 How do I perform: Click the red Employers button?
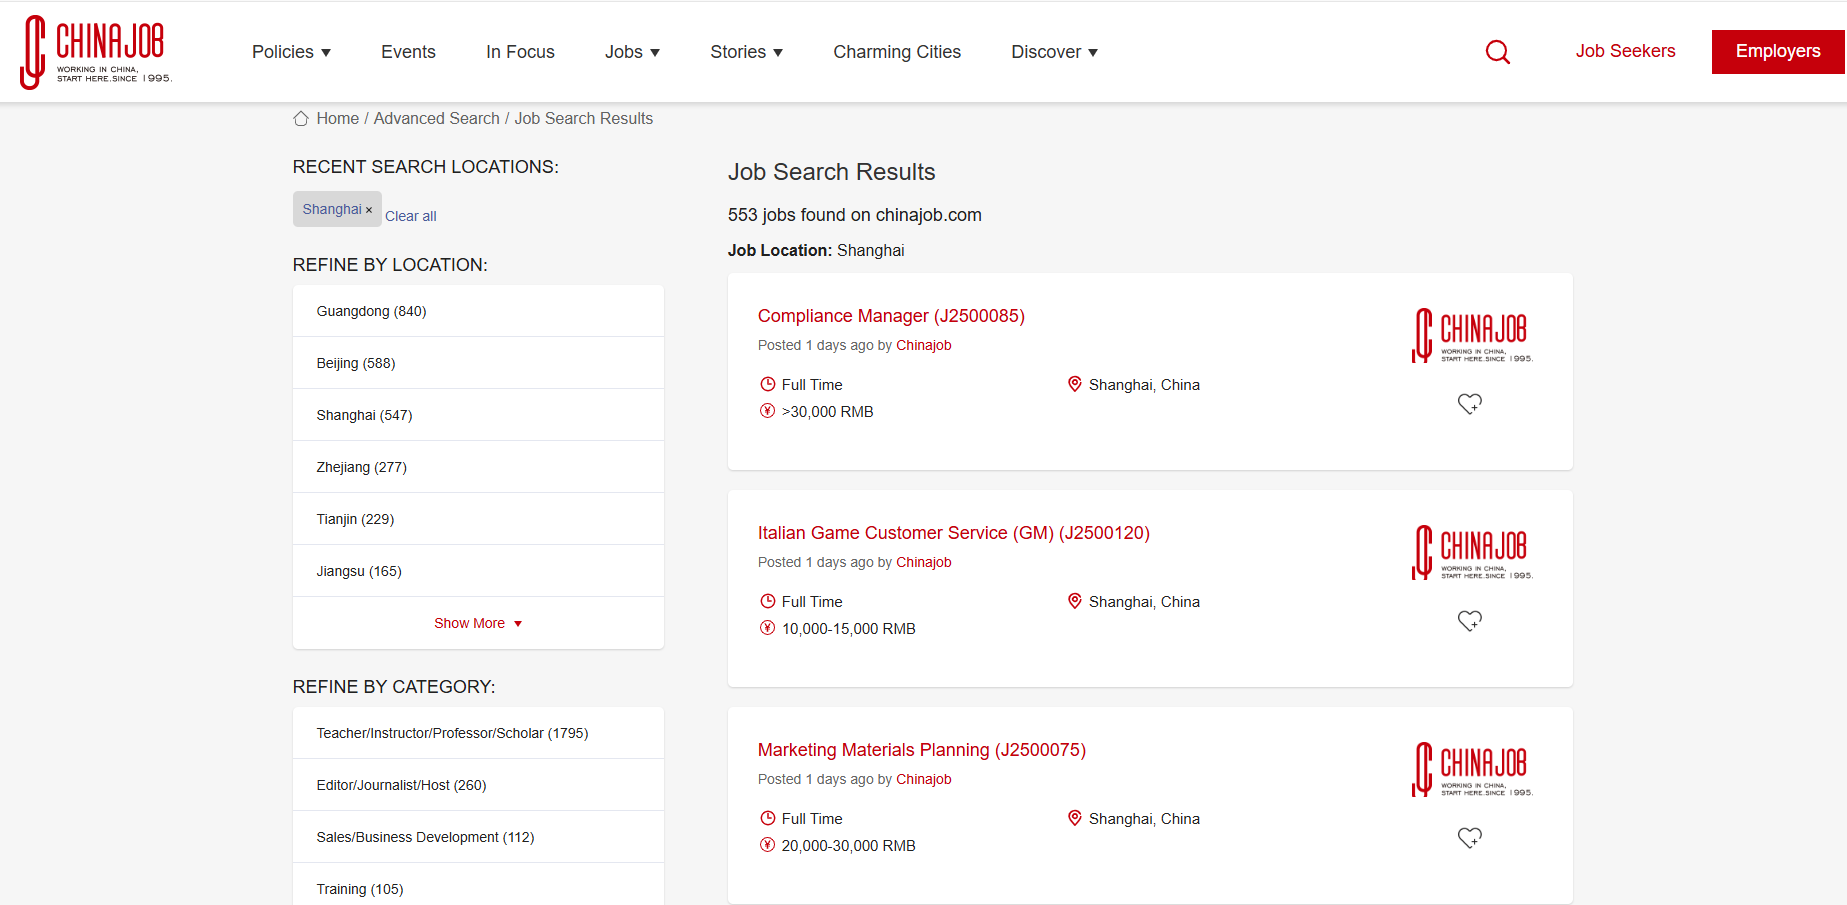(1778, 52)
